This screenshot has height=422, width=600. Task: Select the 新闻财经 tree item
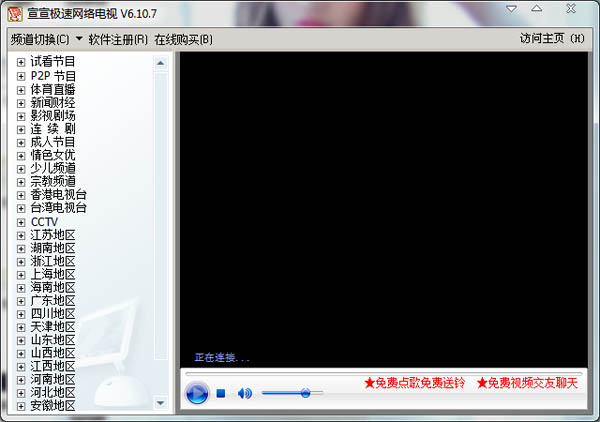click(x=52, y=103)
